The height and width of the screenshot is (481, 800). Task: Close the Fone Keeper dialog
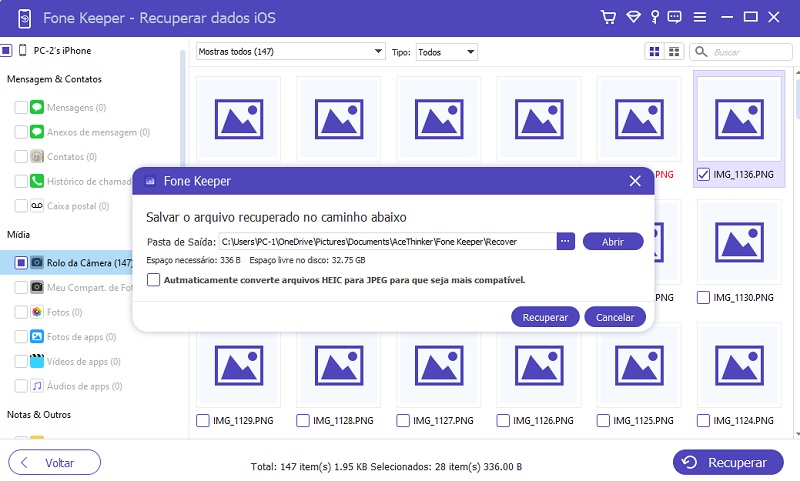click(x=635, y=181)
